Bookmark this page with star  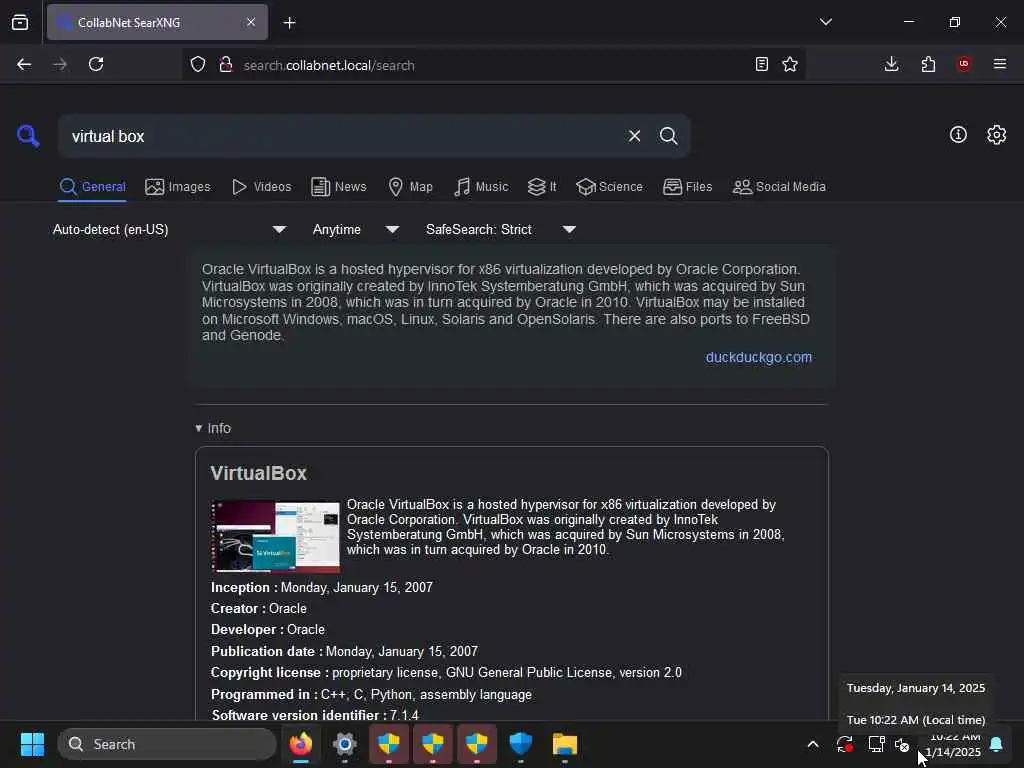point(790,64)
